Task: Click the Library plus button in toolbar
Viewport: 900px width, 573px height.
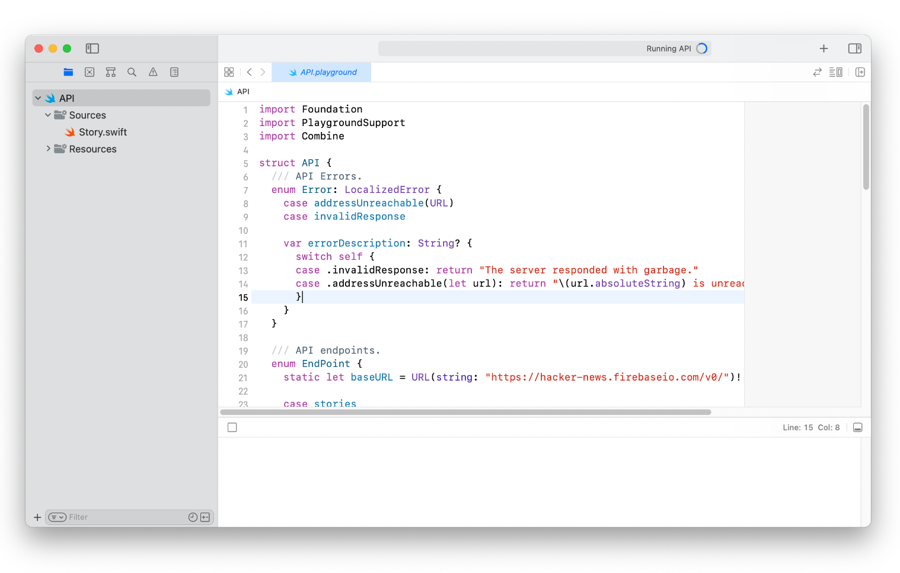Action: (x=823, y=48)
